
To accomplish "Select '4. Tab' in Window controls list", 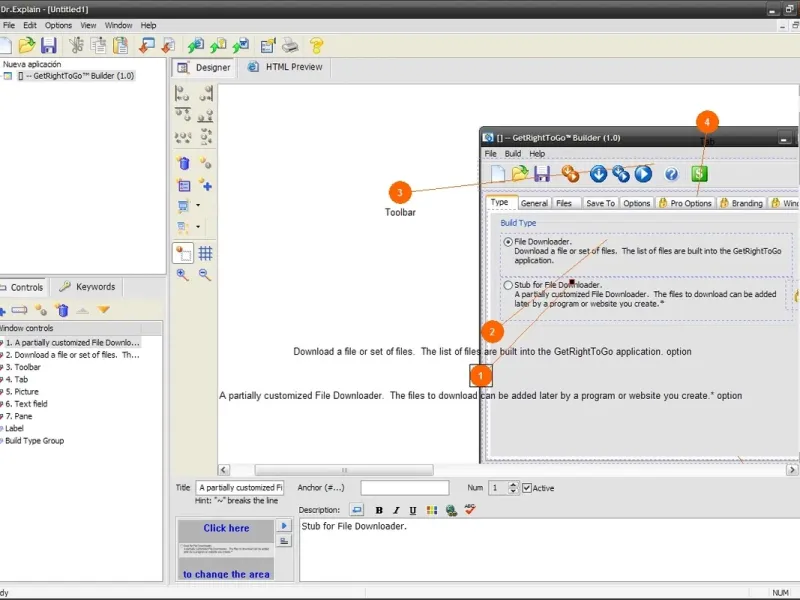I will (x=17, y=379).
